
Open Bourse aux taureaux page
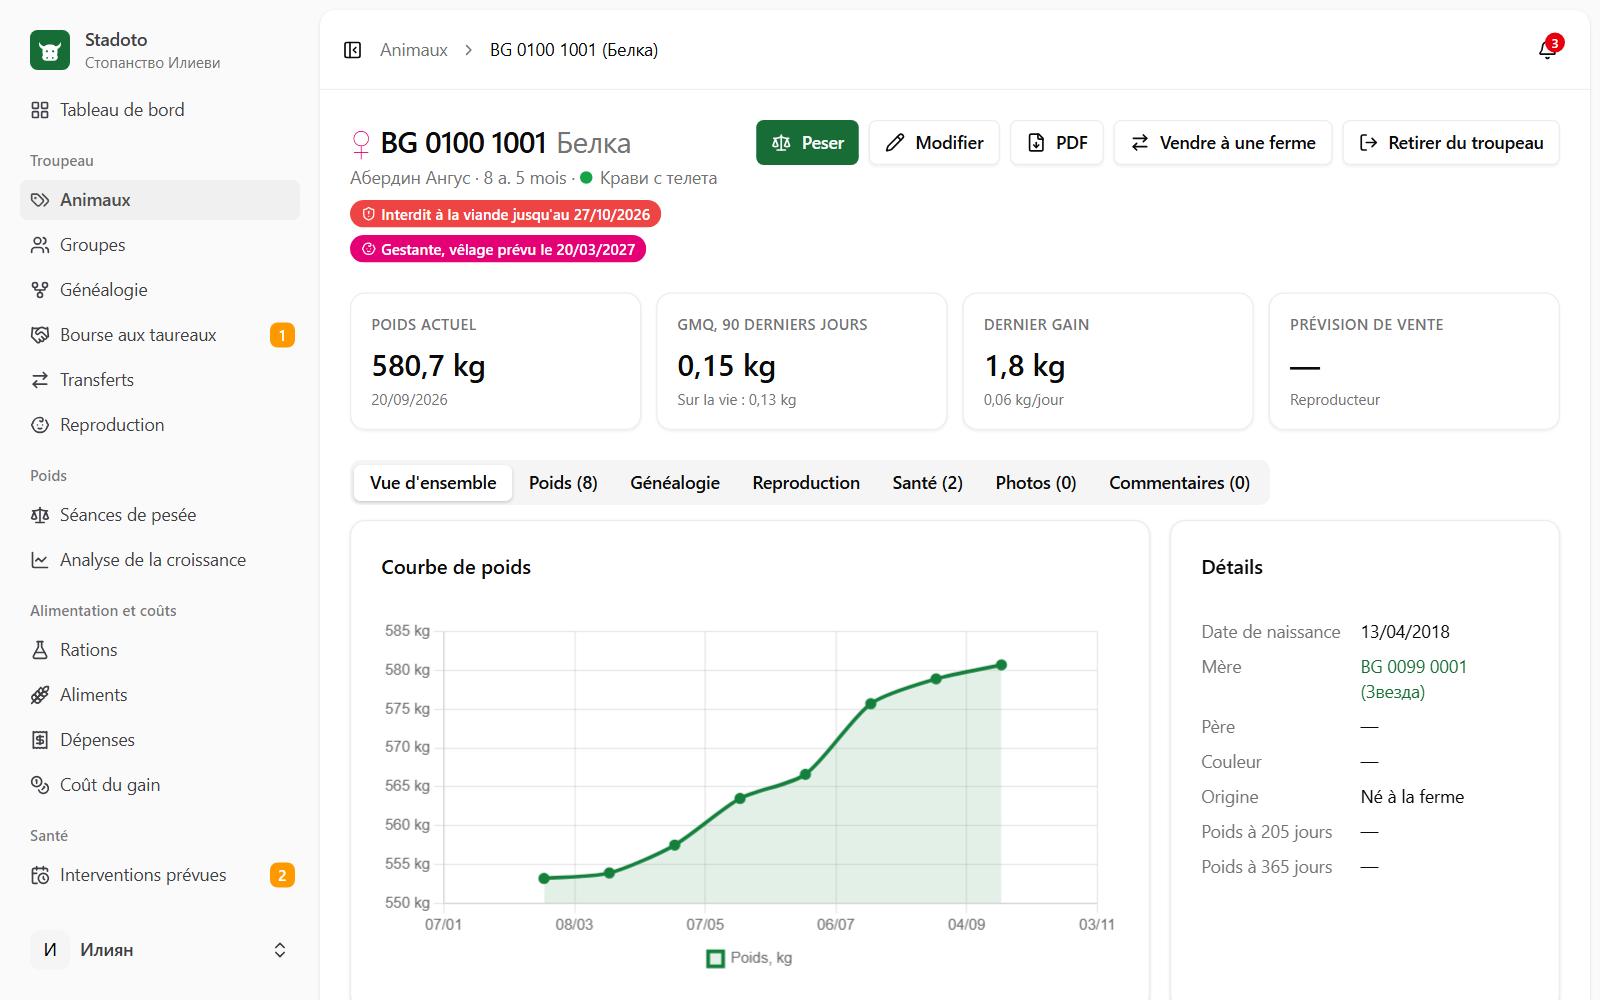coord(160,335)
